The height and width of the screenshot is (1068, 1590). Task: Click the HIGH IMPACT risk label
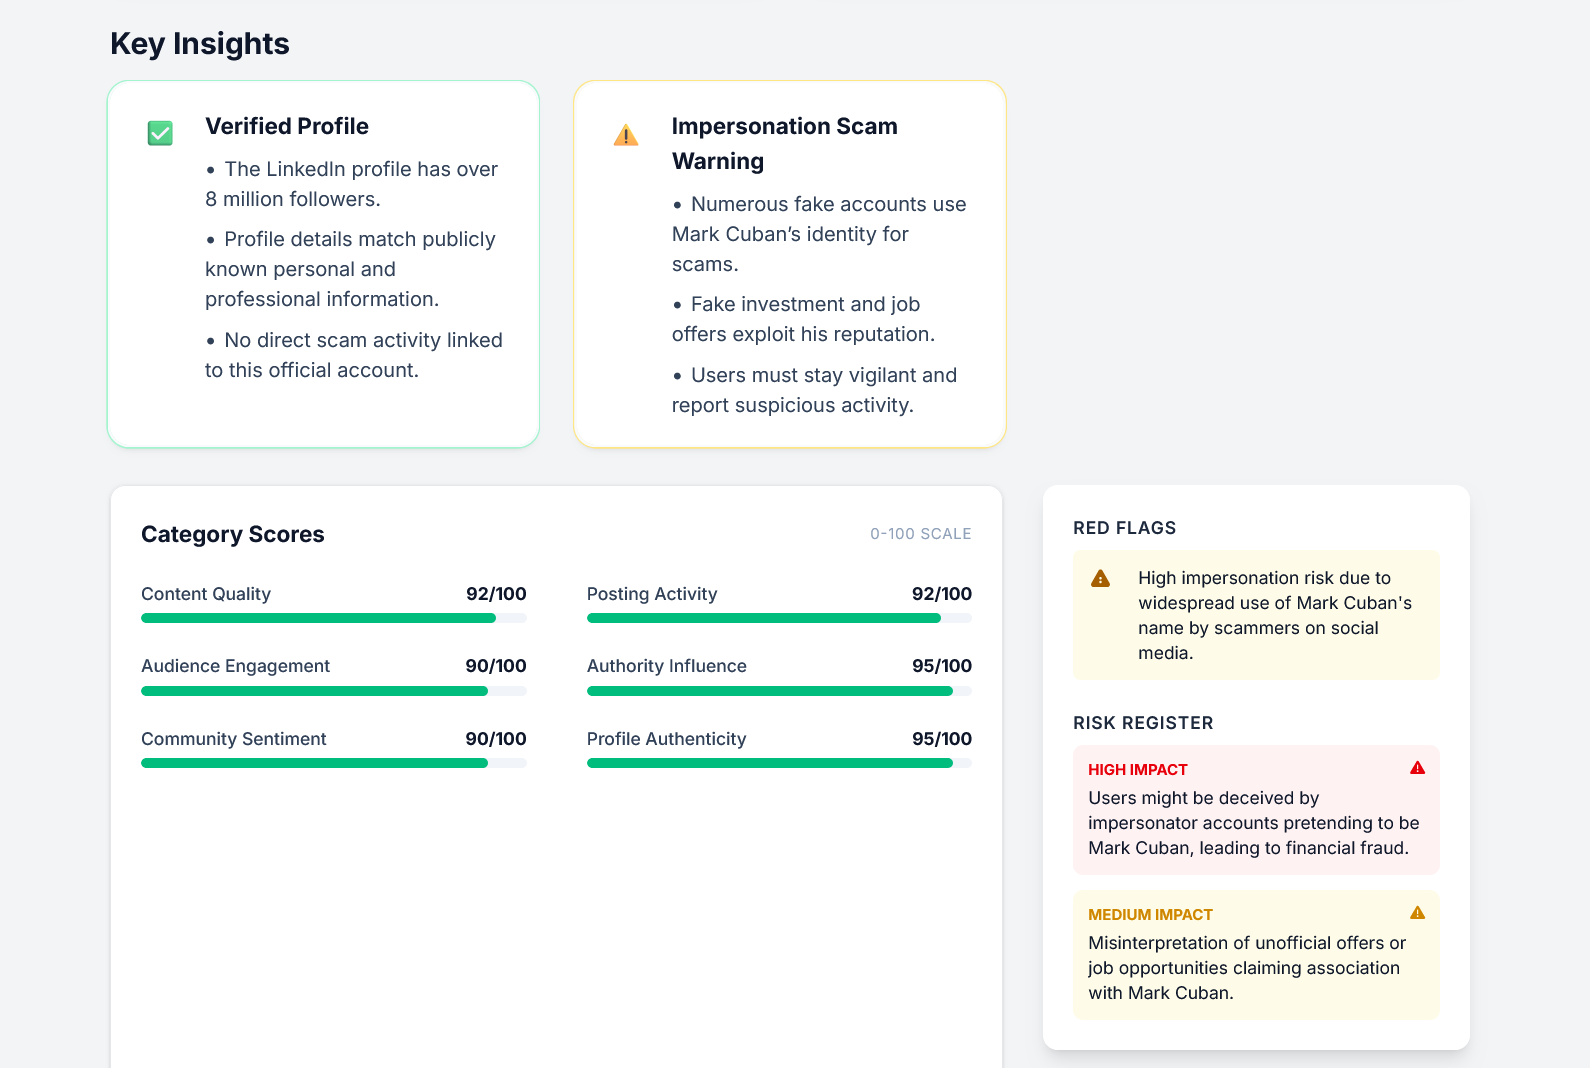coord(1137,770)
